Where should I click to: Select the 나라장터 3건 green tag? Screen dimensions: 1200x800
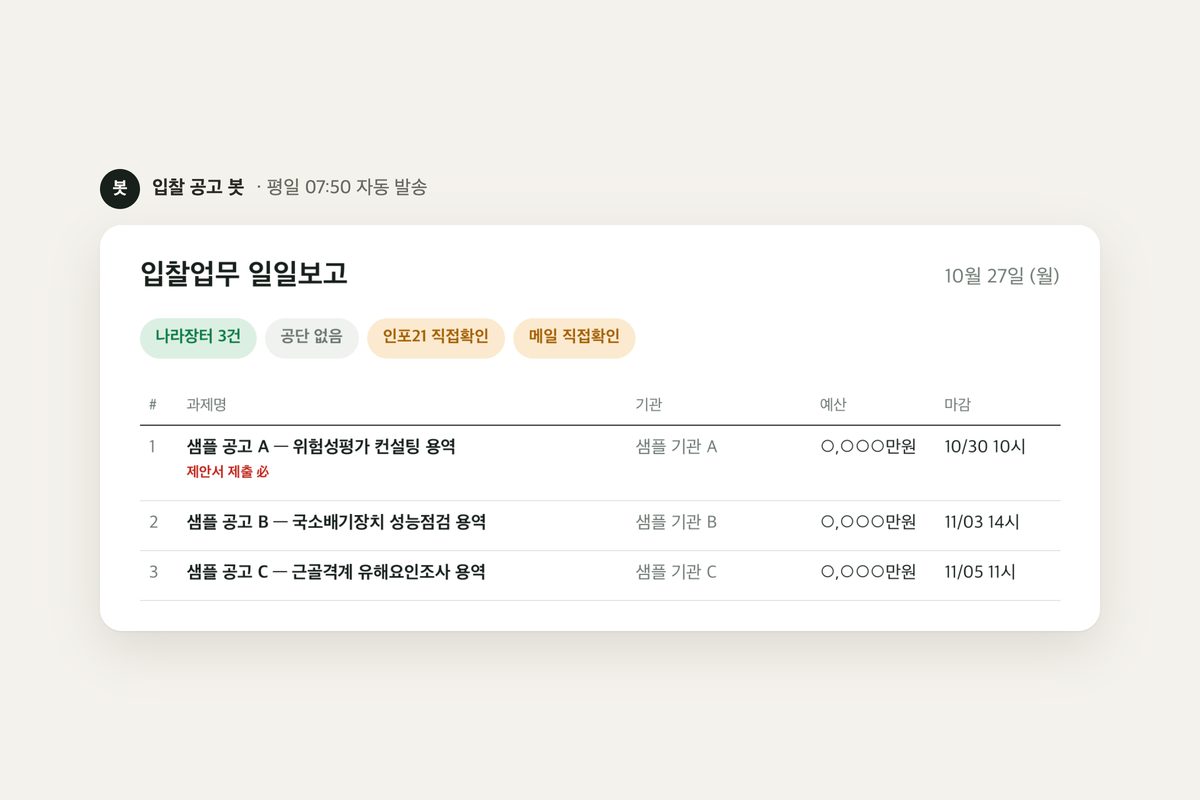tap(198, 337)
